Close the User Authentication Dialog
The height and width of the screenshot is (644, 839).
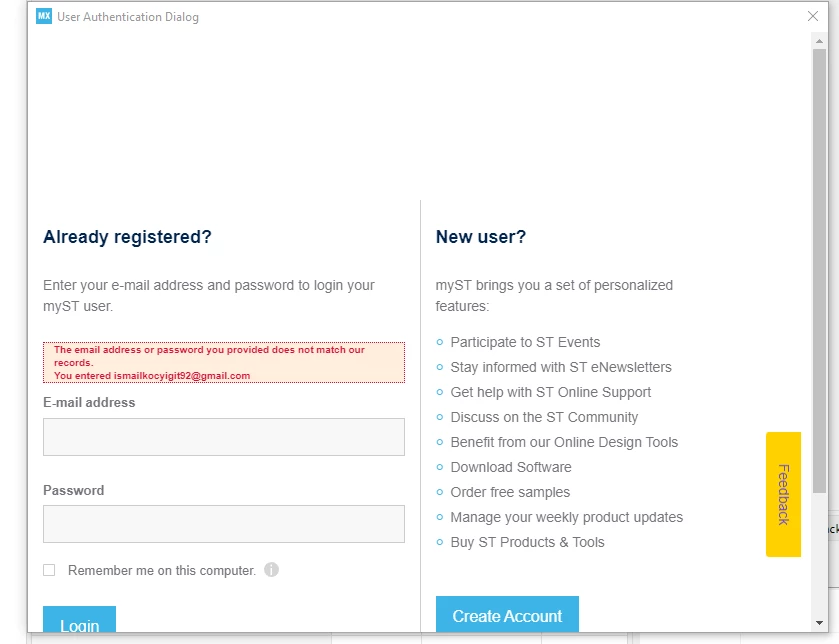click(813, 17)
